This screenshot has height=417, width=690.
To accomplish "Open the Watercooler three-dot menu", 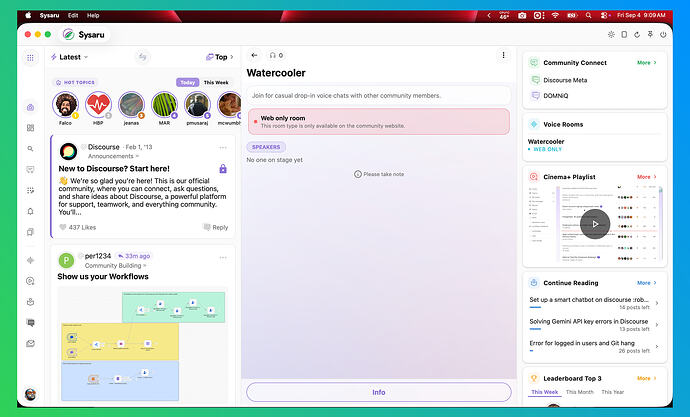I will coord(503,55).
